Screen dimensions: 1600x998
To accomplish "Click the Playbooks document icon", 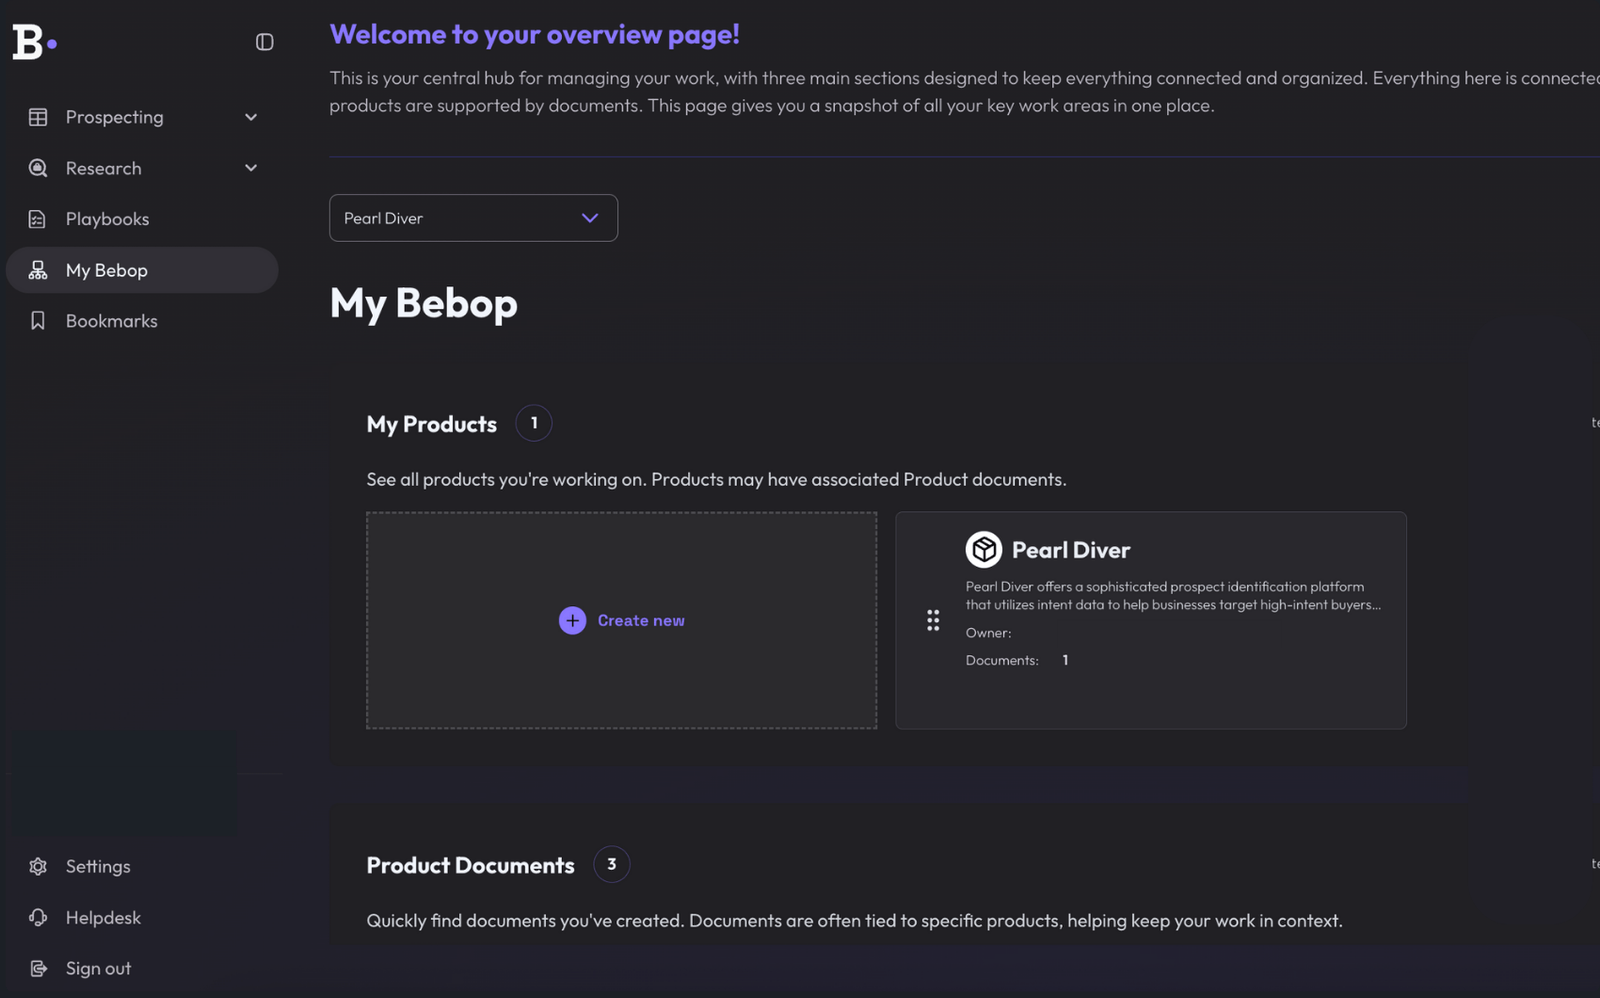I will tap(38, 218).
